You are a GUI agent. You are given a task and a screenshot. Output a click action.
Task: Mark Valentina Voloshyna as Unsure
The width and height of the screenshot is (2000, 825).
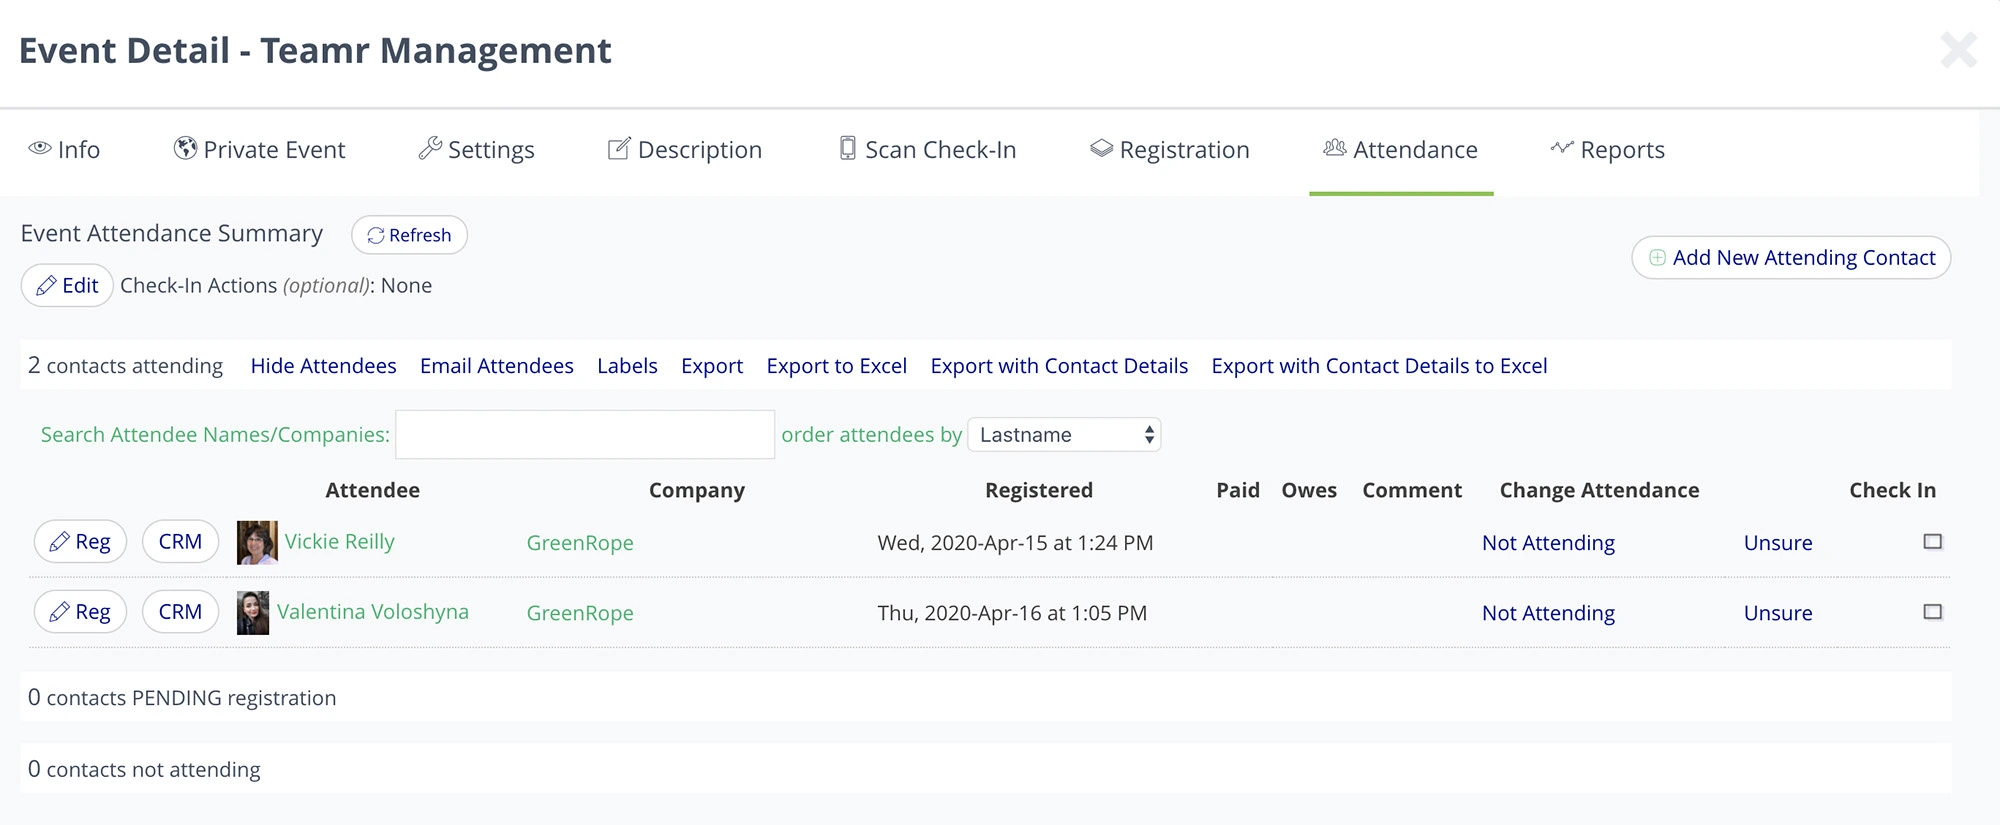1778,613
